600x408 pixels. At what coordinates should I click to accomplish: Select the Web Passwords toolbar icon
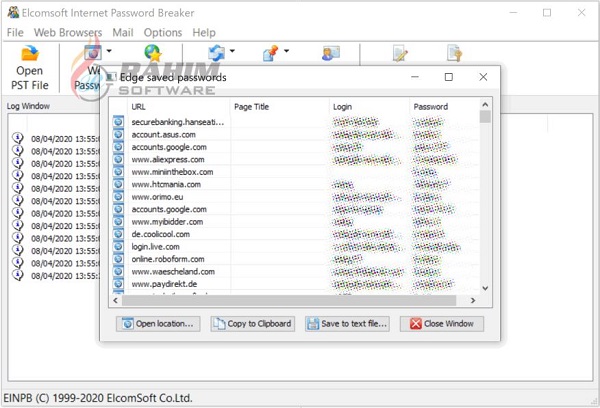click(93, 53)
